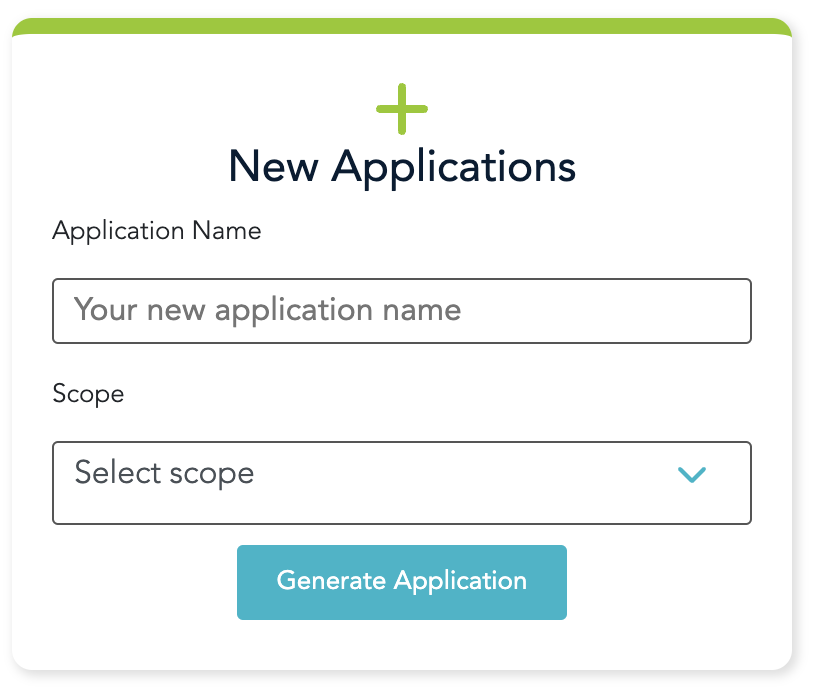Click "Your new application name" placeholder text
The width and height of the screenshot is (818, 692).
point(267,310)
